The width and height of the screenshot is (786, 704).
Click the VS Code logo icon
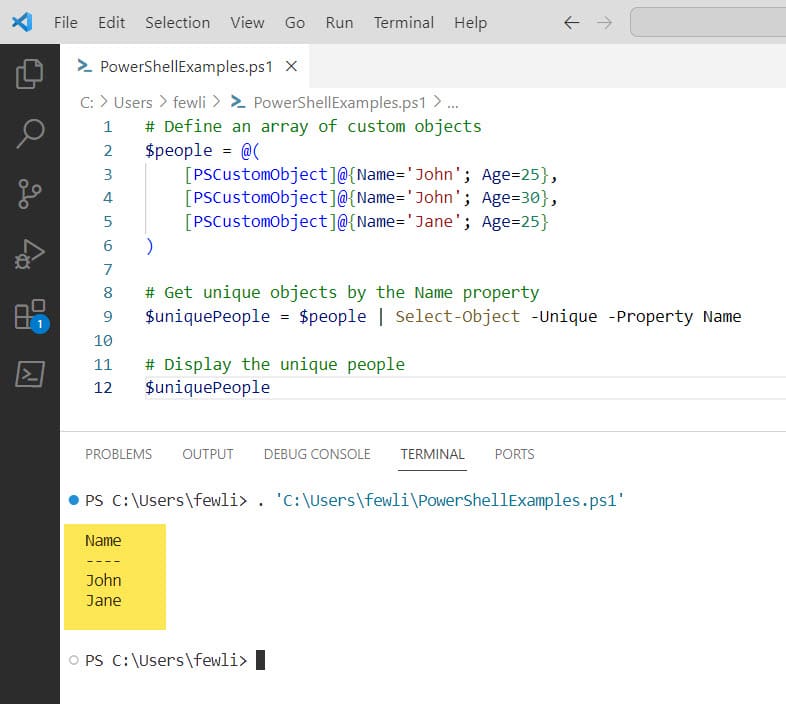pyautogui.click(x=22, y=23)
